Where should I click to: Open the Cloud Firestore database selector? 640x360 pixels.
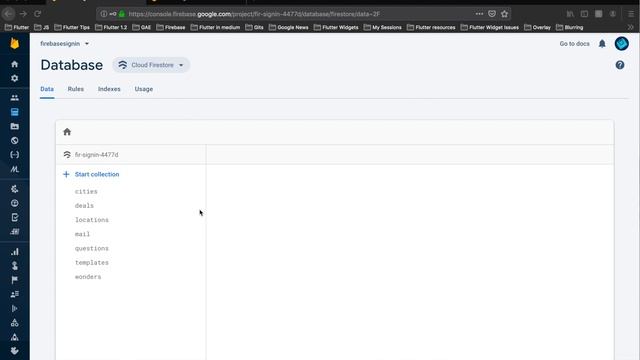pos(151,65)
